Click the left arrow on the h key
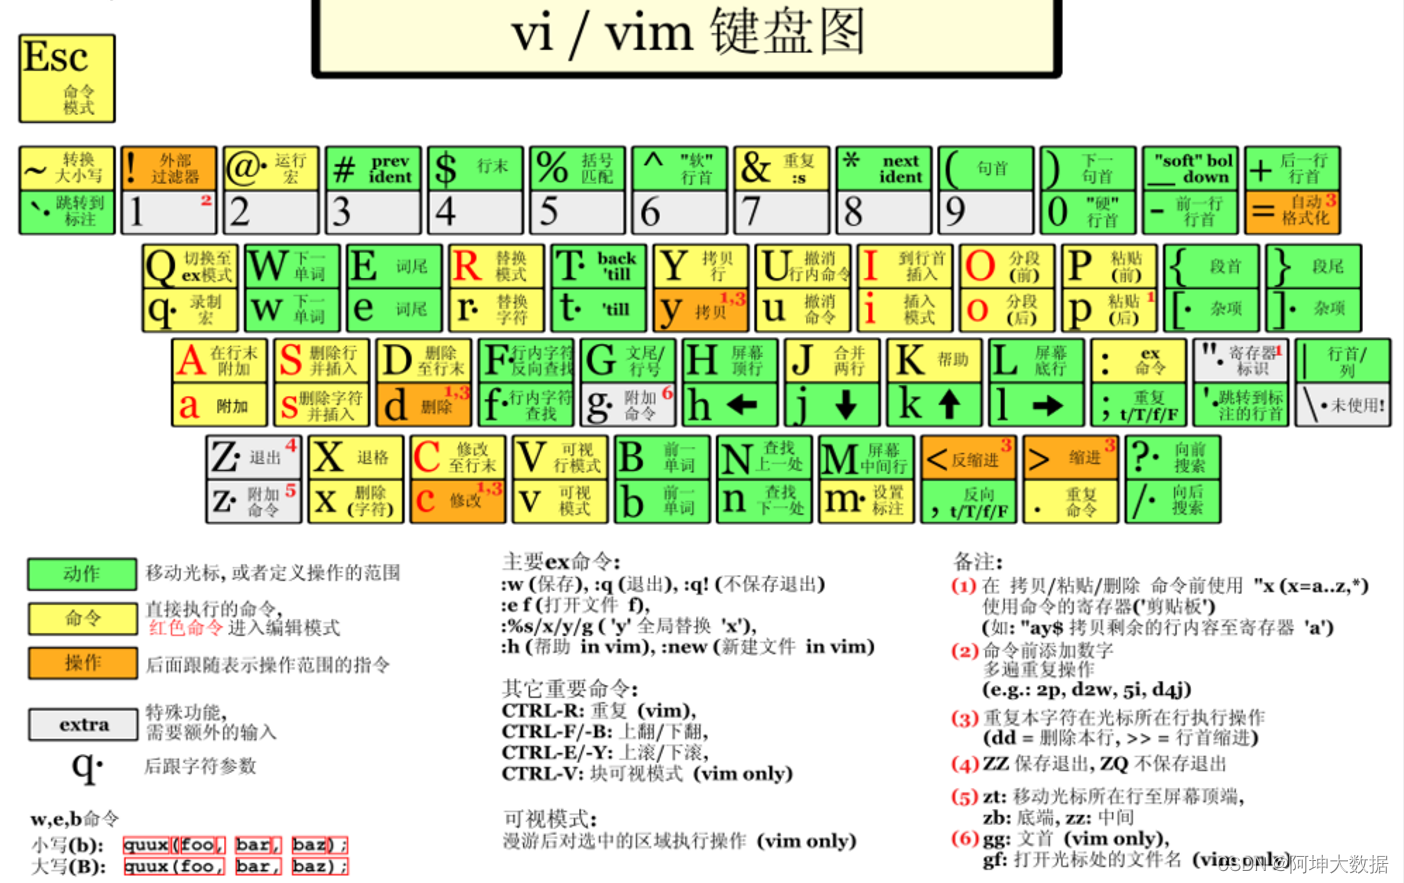 pos(742,405)
